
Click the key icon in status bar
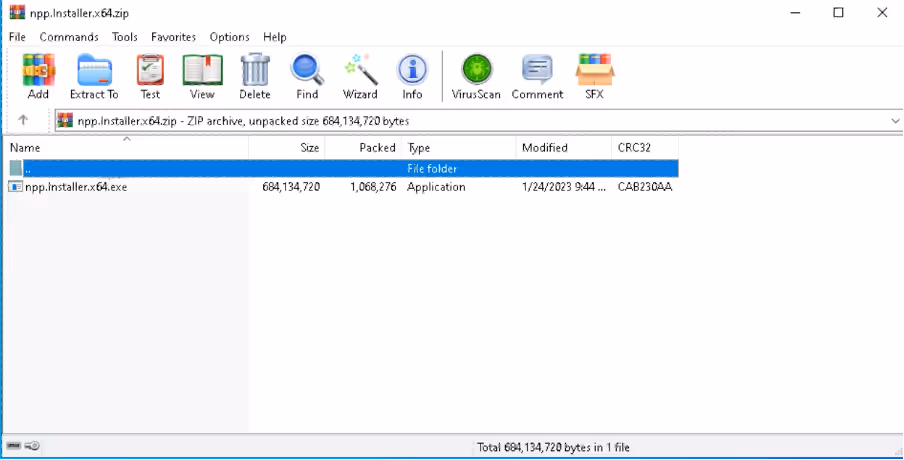pyautogui.click(x=33, y=446)
